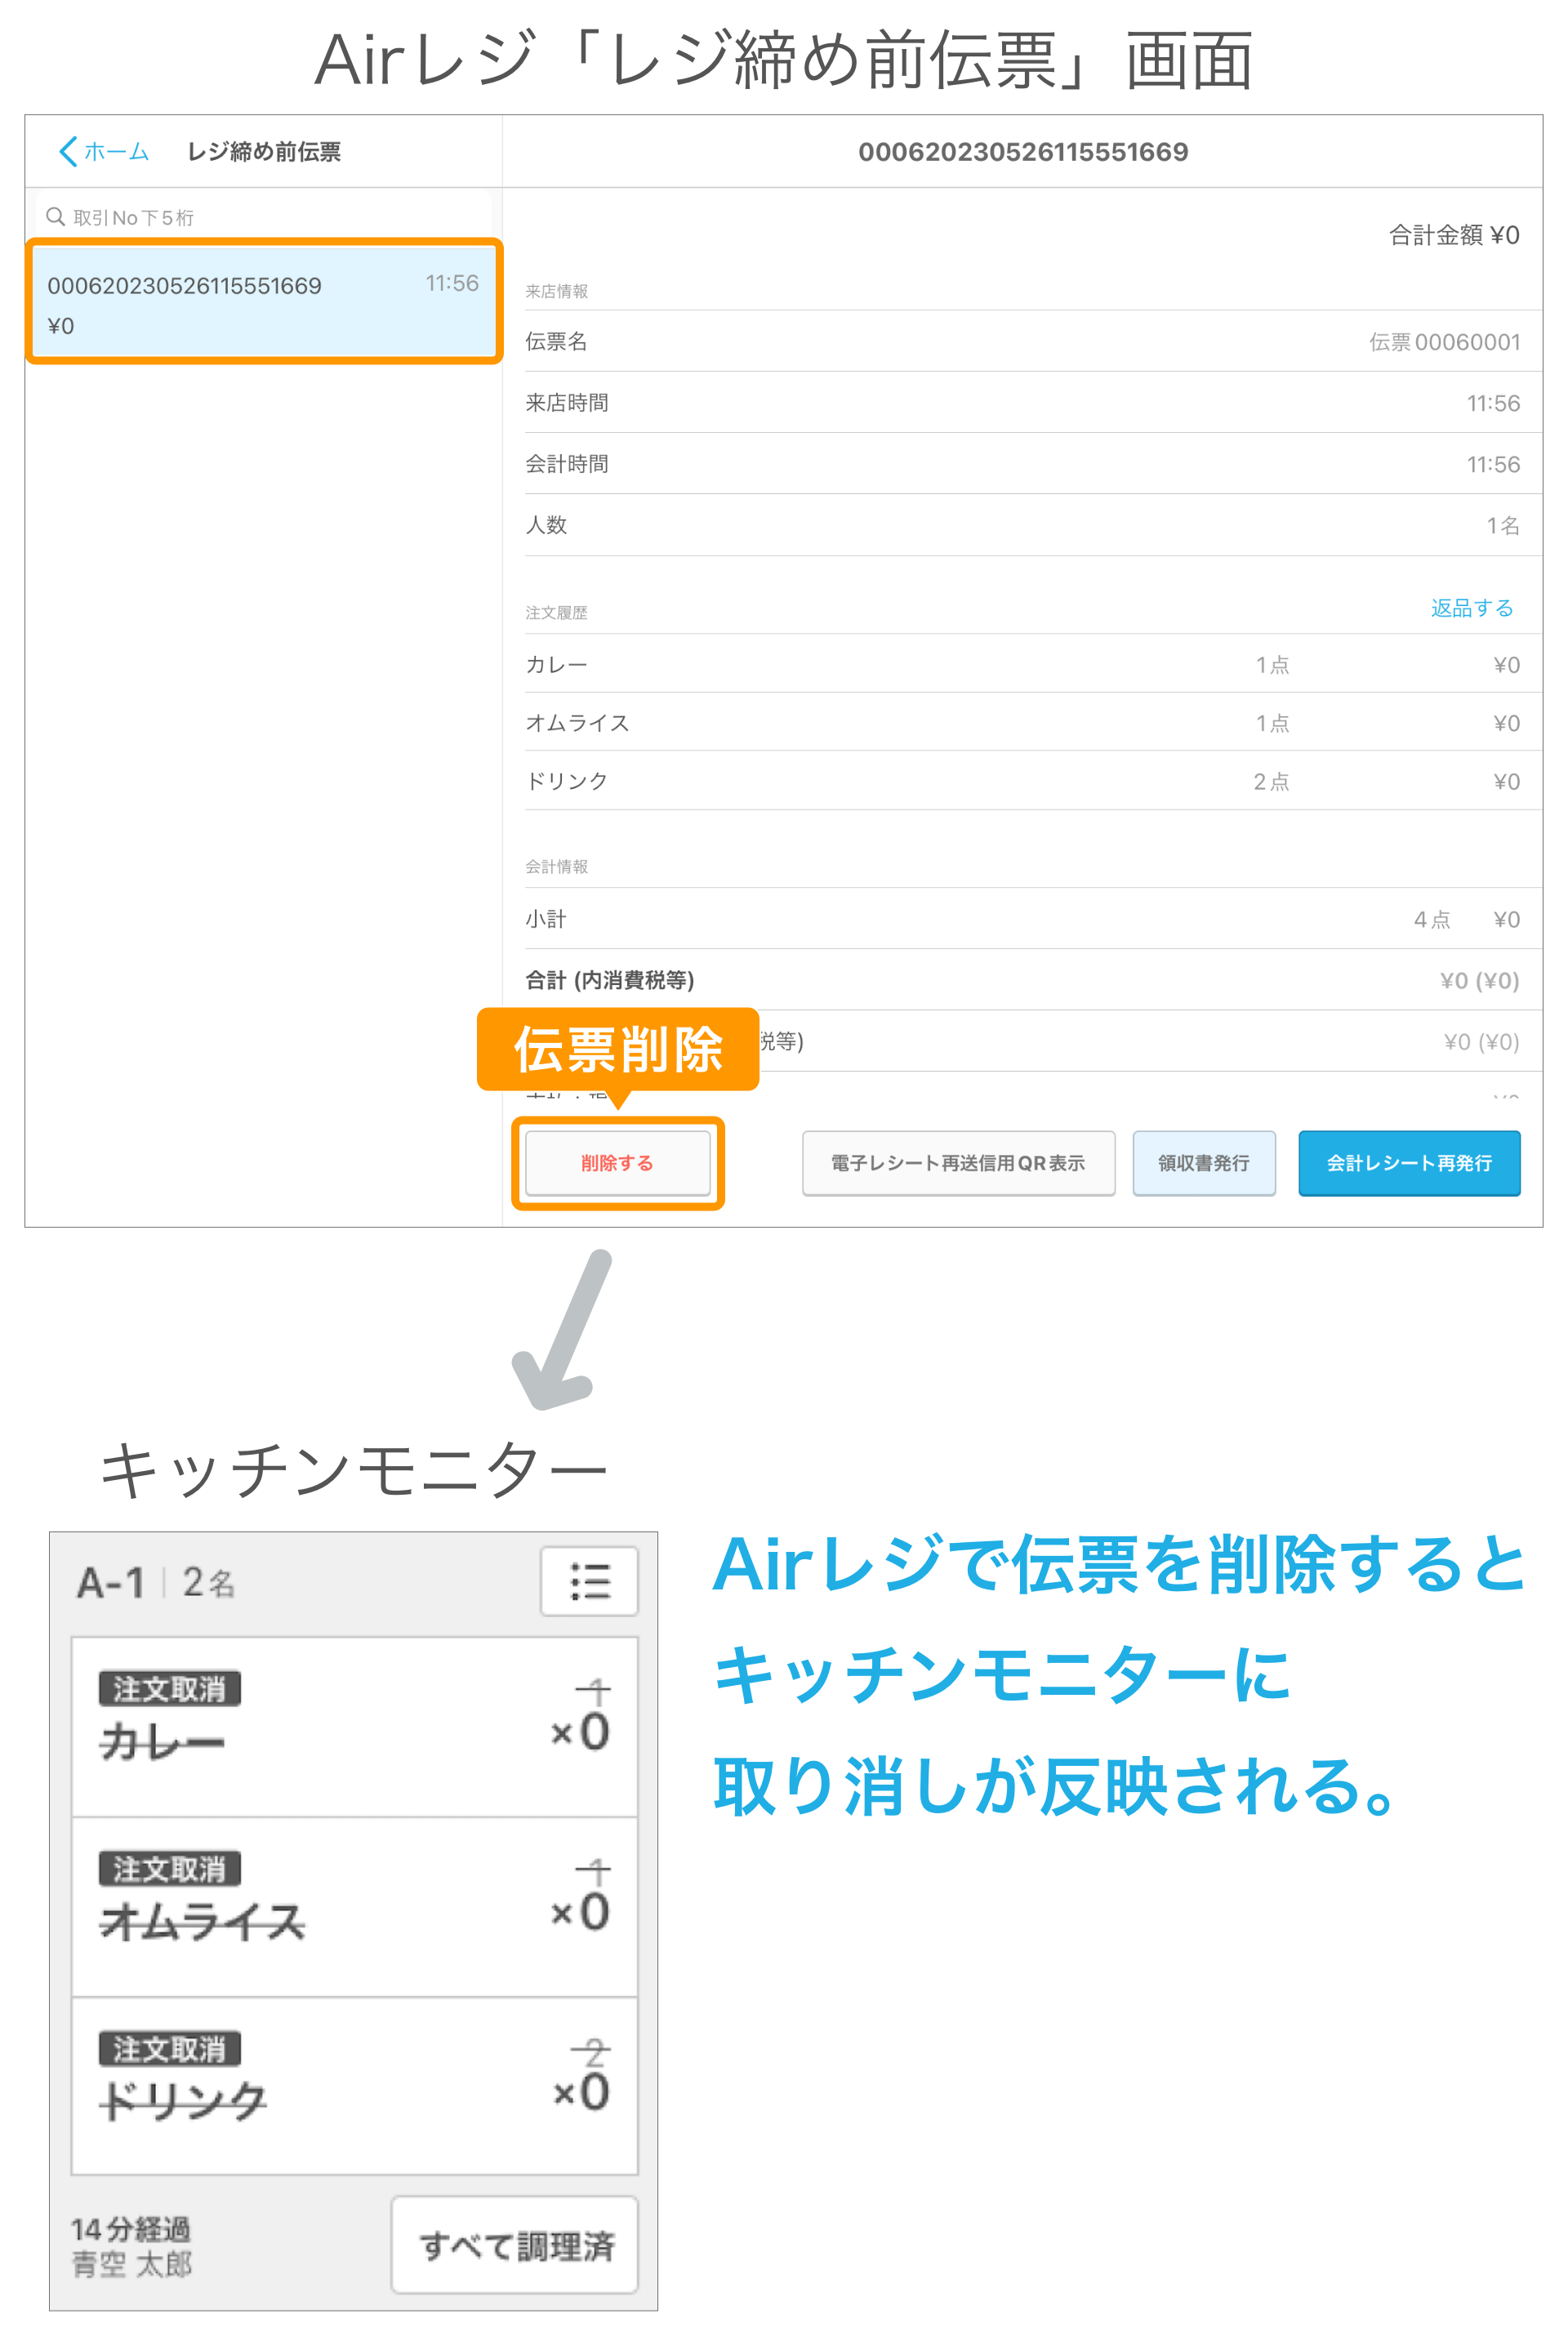Click the 領収書発行 button
Image resolution: width=1568 pixels, height=2336 pixels.
pyautogui.click(x=1204, y=1163)
